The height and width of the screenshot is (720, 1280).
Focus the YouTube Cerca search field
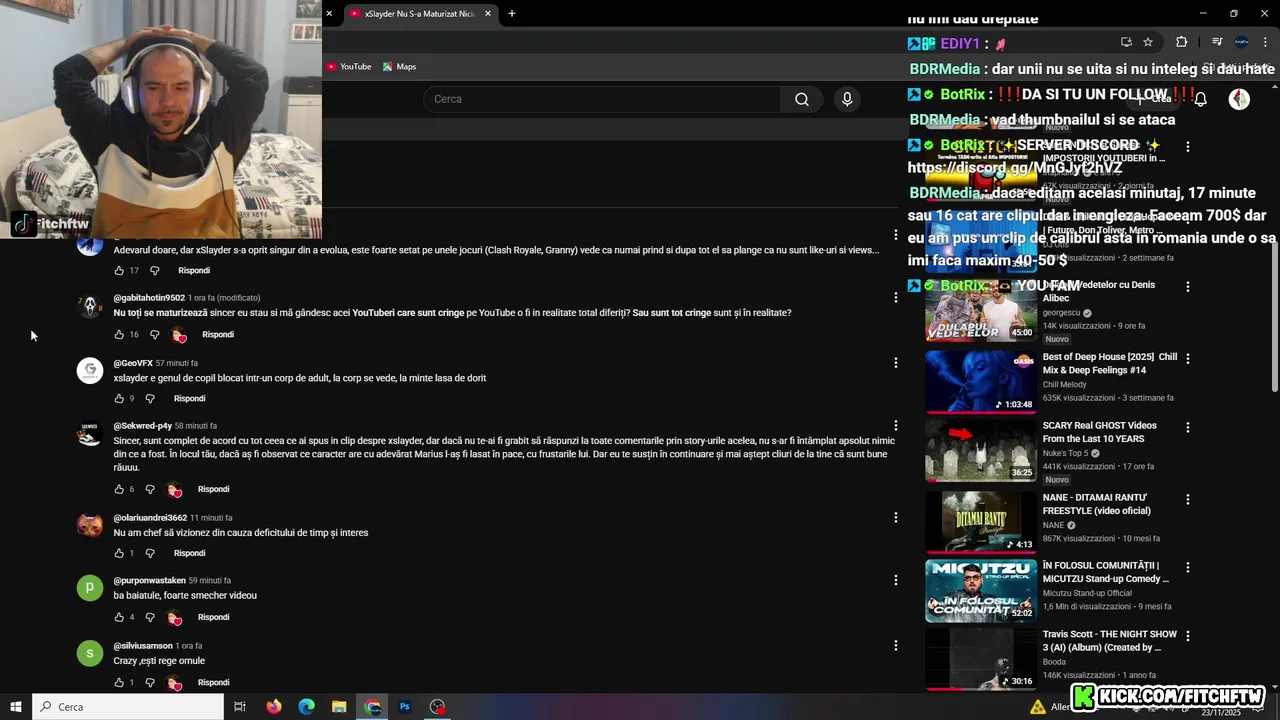click(602, 99)
